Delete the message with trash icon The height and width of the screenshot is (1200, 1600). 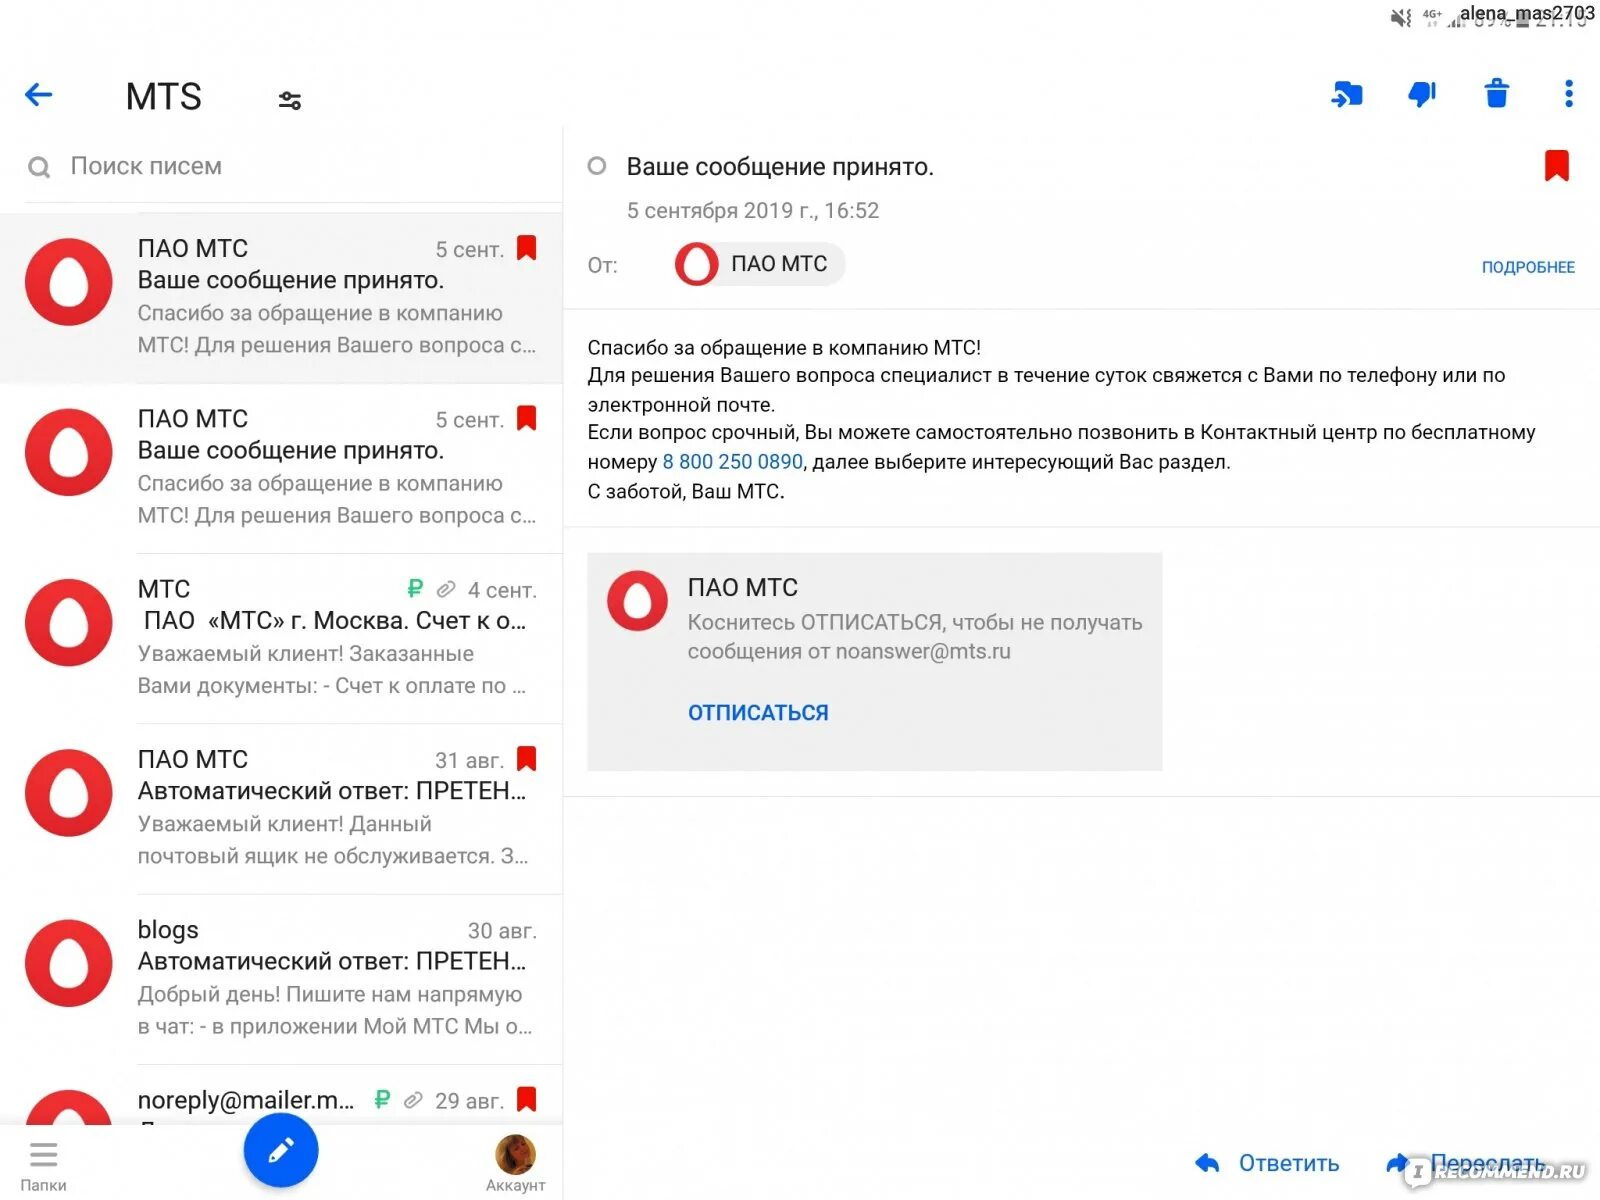pos(1496,94)
